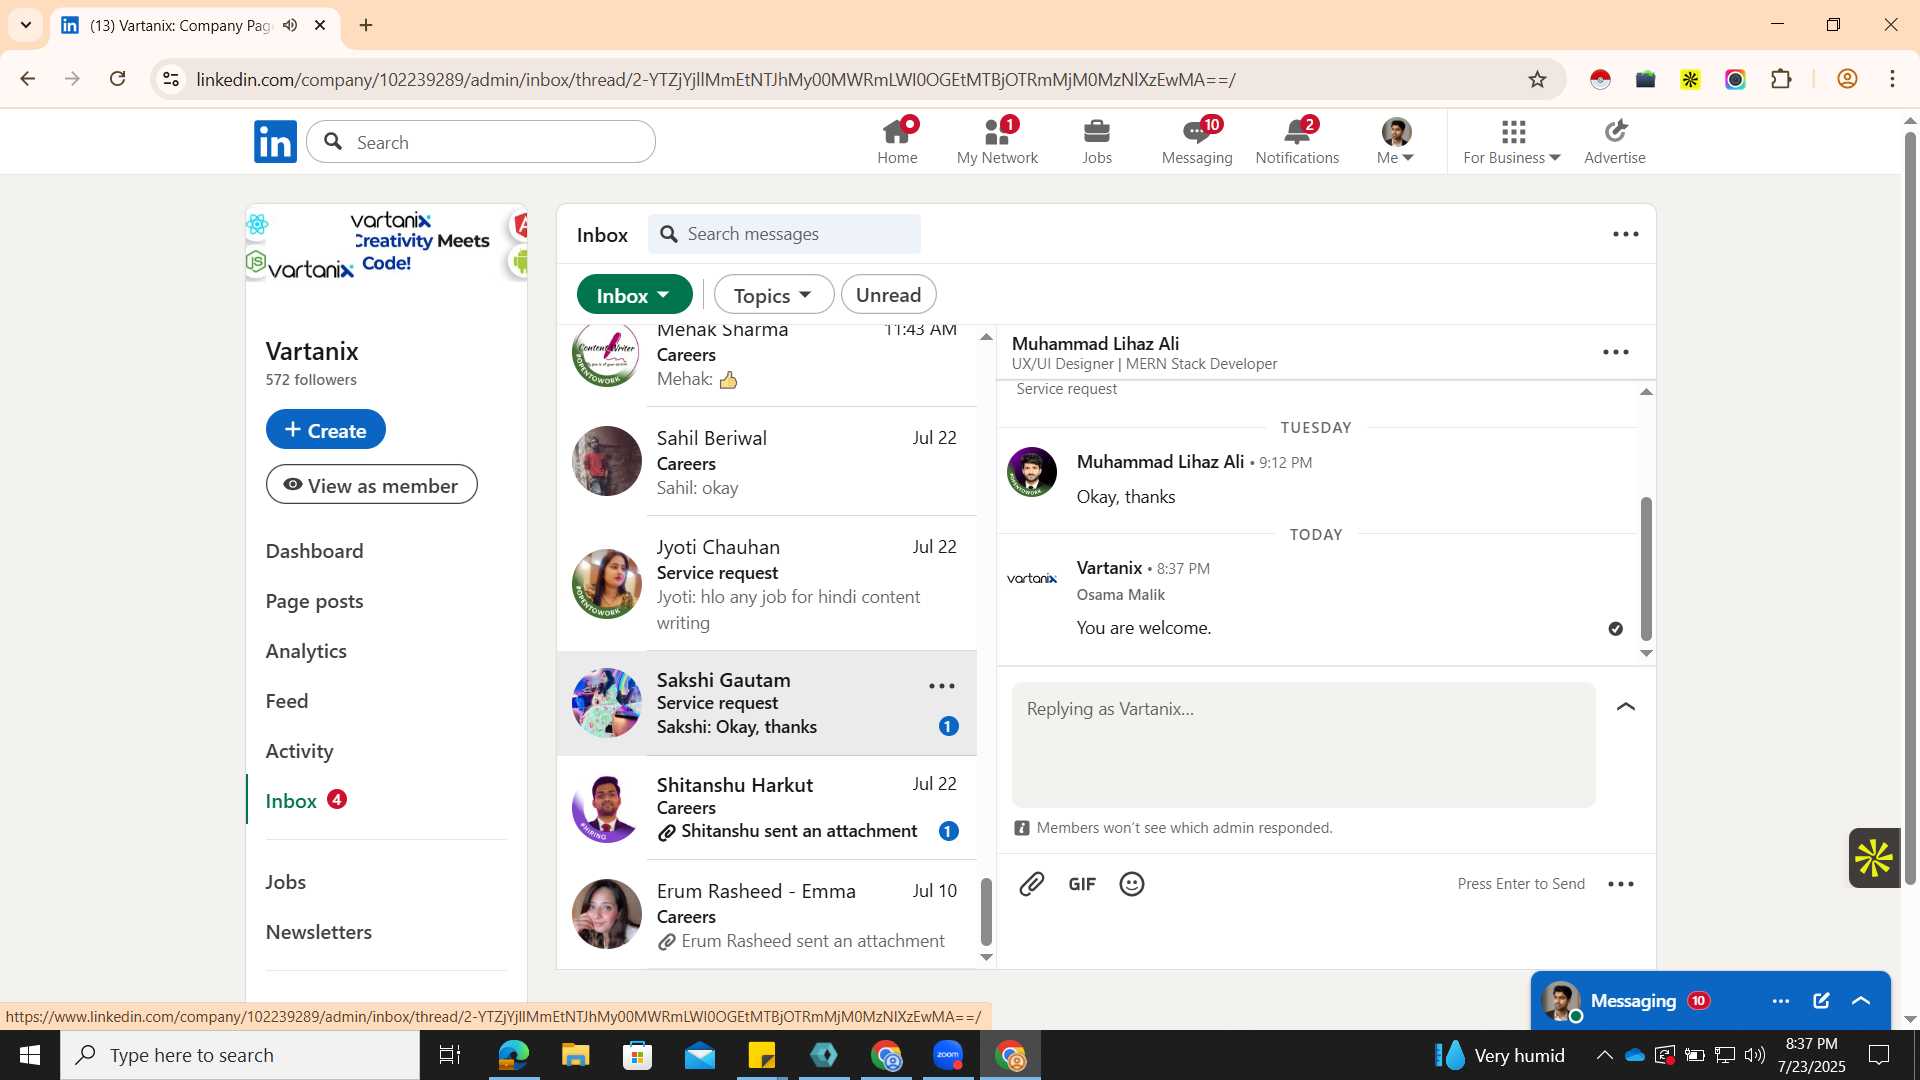
Task: Reload the page
Action: 118,79
